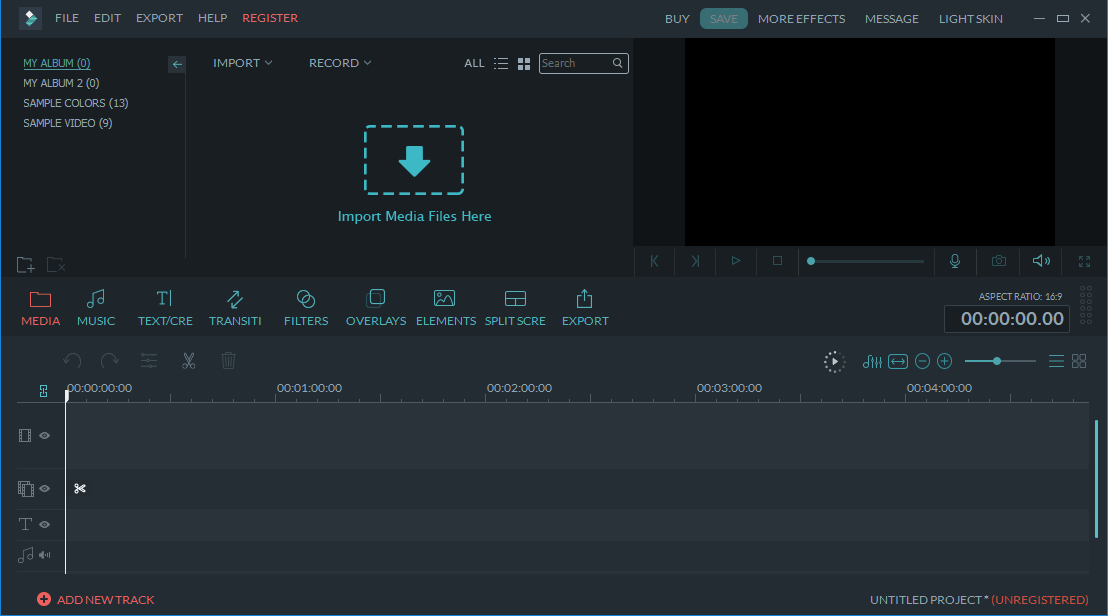The height and width of the screenshot is (616, 1108).
Task: Open the FILTERS tab
Action: coord(306,308)
